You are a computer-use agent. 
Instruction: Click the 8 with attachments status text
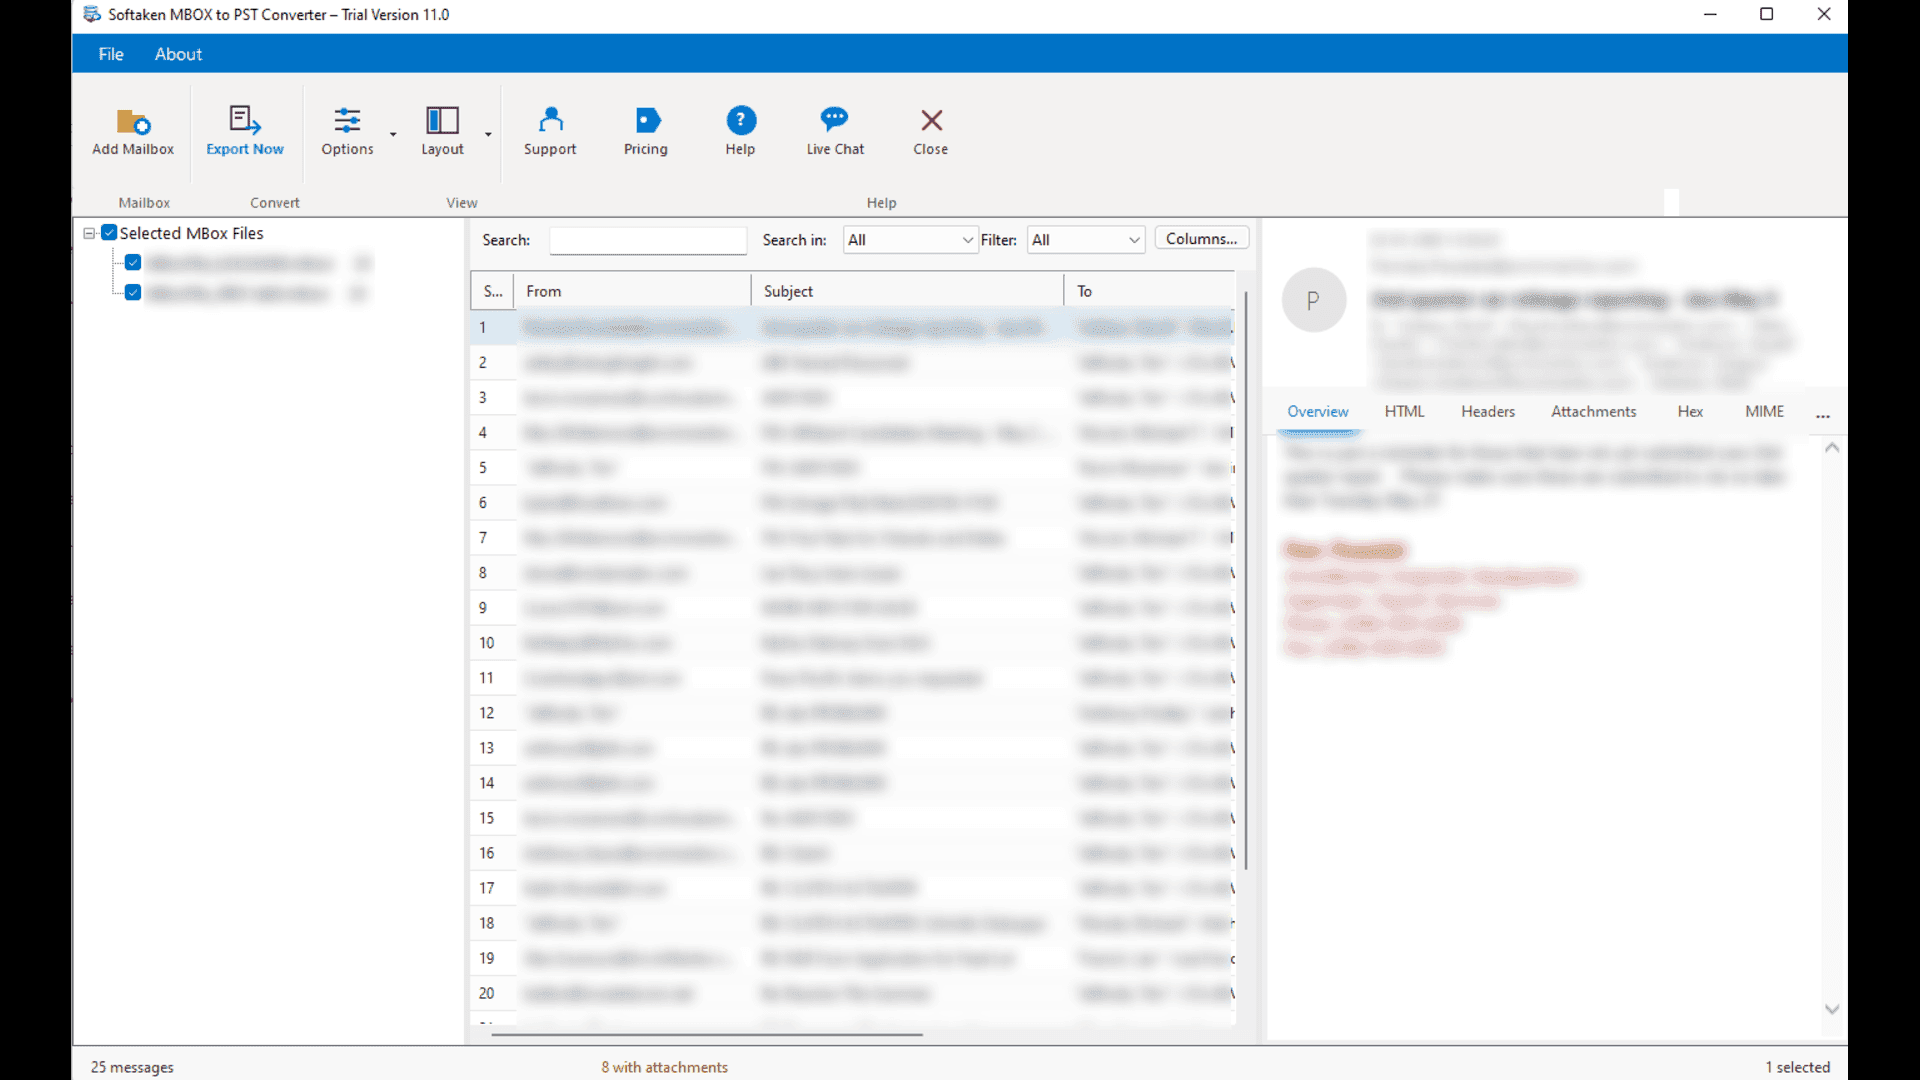click(x=665, y=1067)
